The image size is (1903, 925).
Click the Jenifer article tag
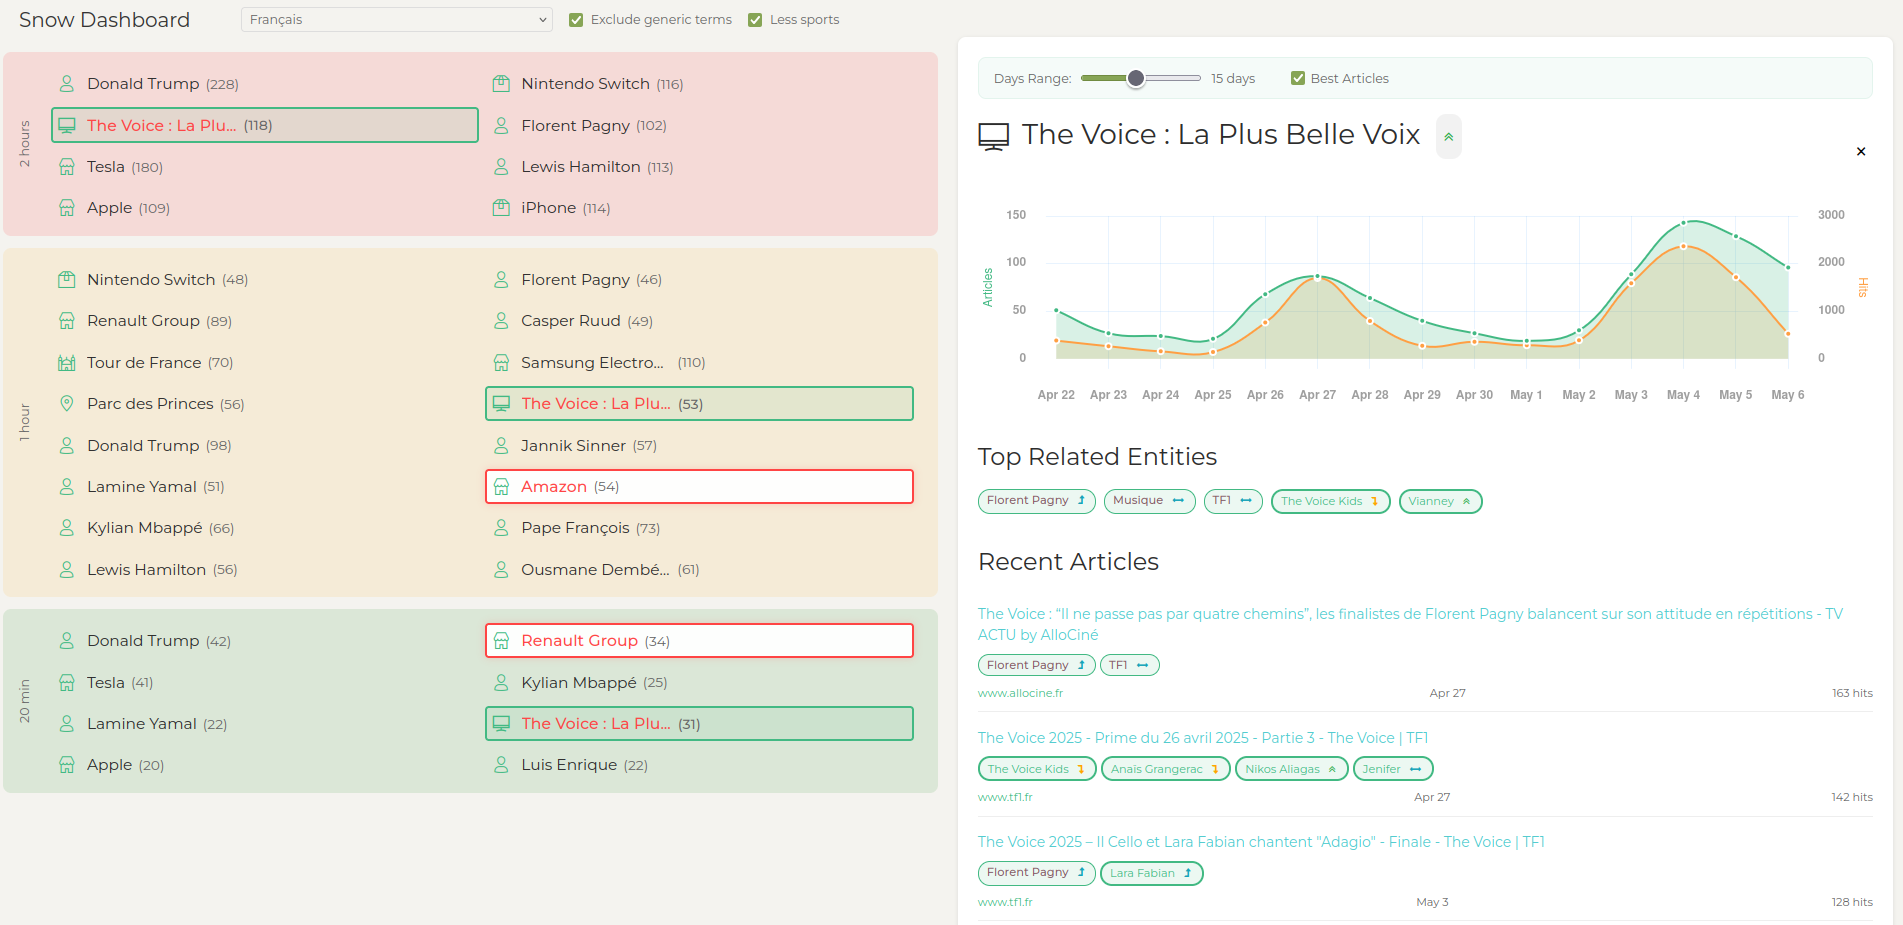(1393, 769)
